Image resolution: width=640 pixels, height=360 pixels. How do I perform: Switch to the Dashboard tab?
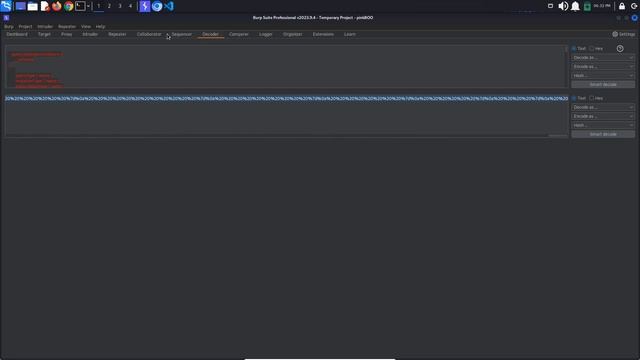click(17, 34)
